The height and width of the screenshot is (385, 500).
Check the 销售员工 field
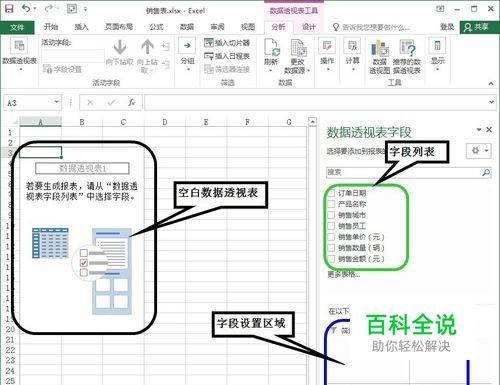(x=331, y=226)
